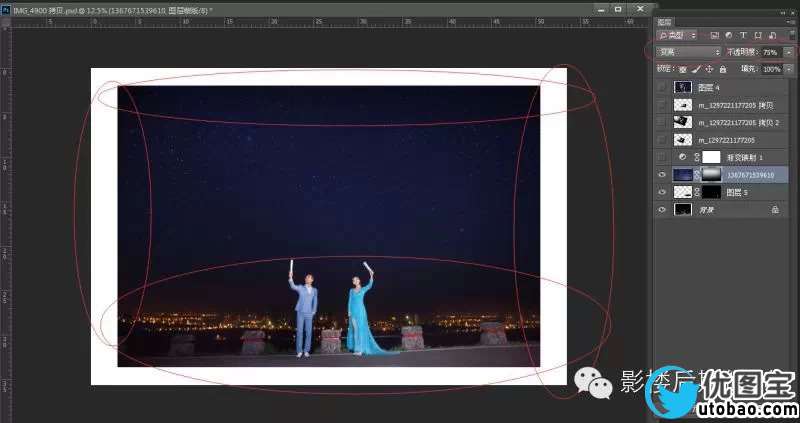Click the fill 100% value field
The image size is (800, 423).
772,69
